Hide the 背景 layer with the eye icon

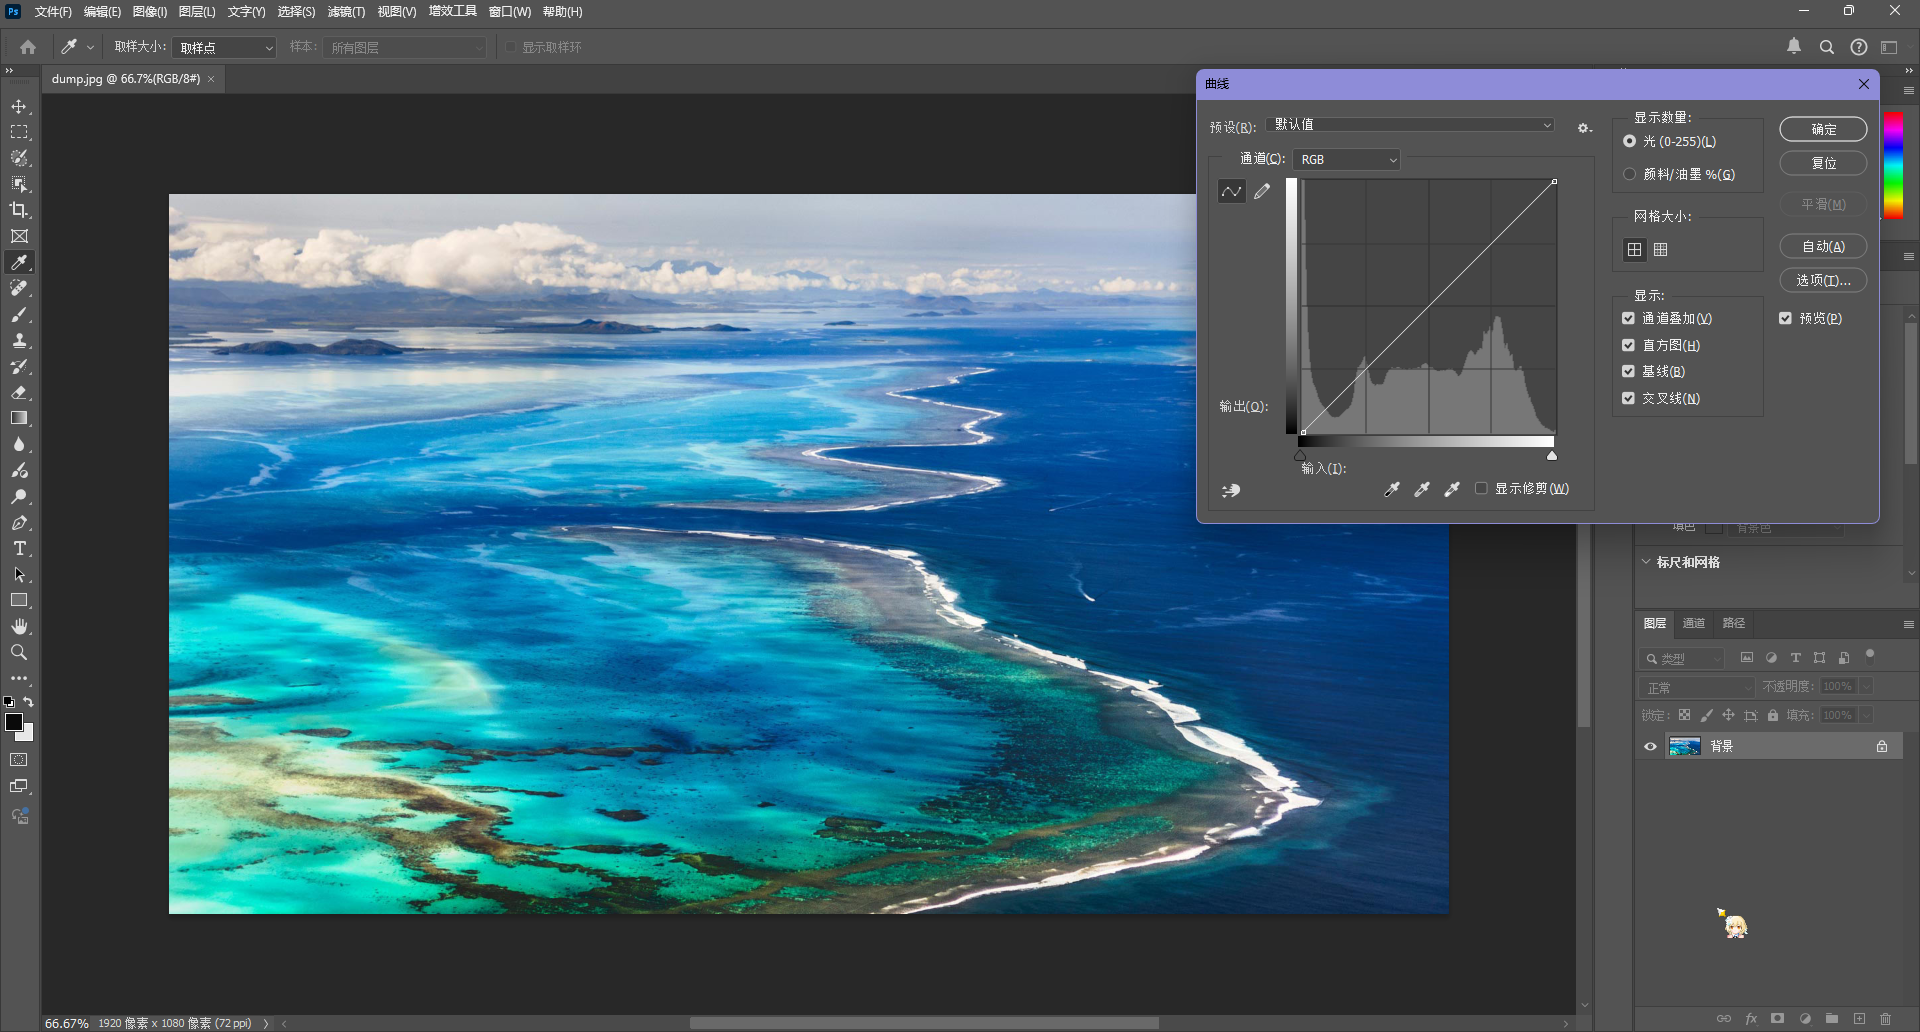[x=1651, y=747]
